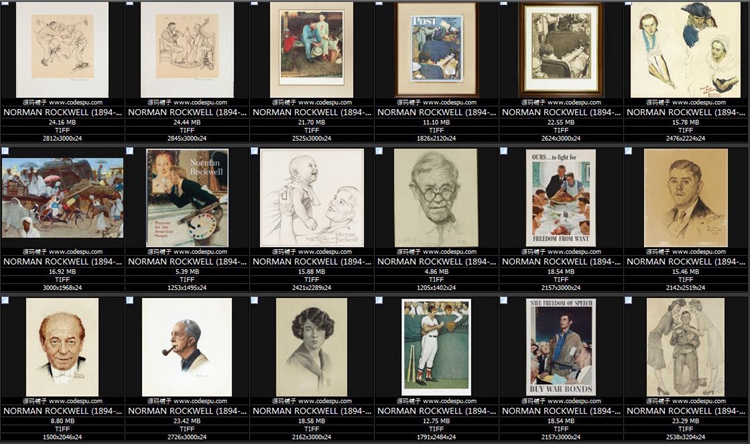Viewport: 750px width, 444px height.
Task: Click the "2538x3204x24" dimensions label
Action: coord(685,437)
